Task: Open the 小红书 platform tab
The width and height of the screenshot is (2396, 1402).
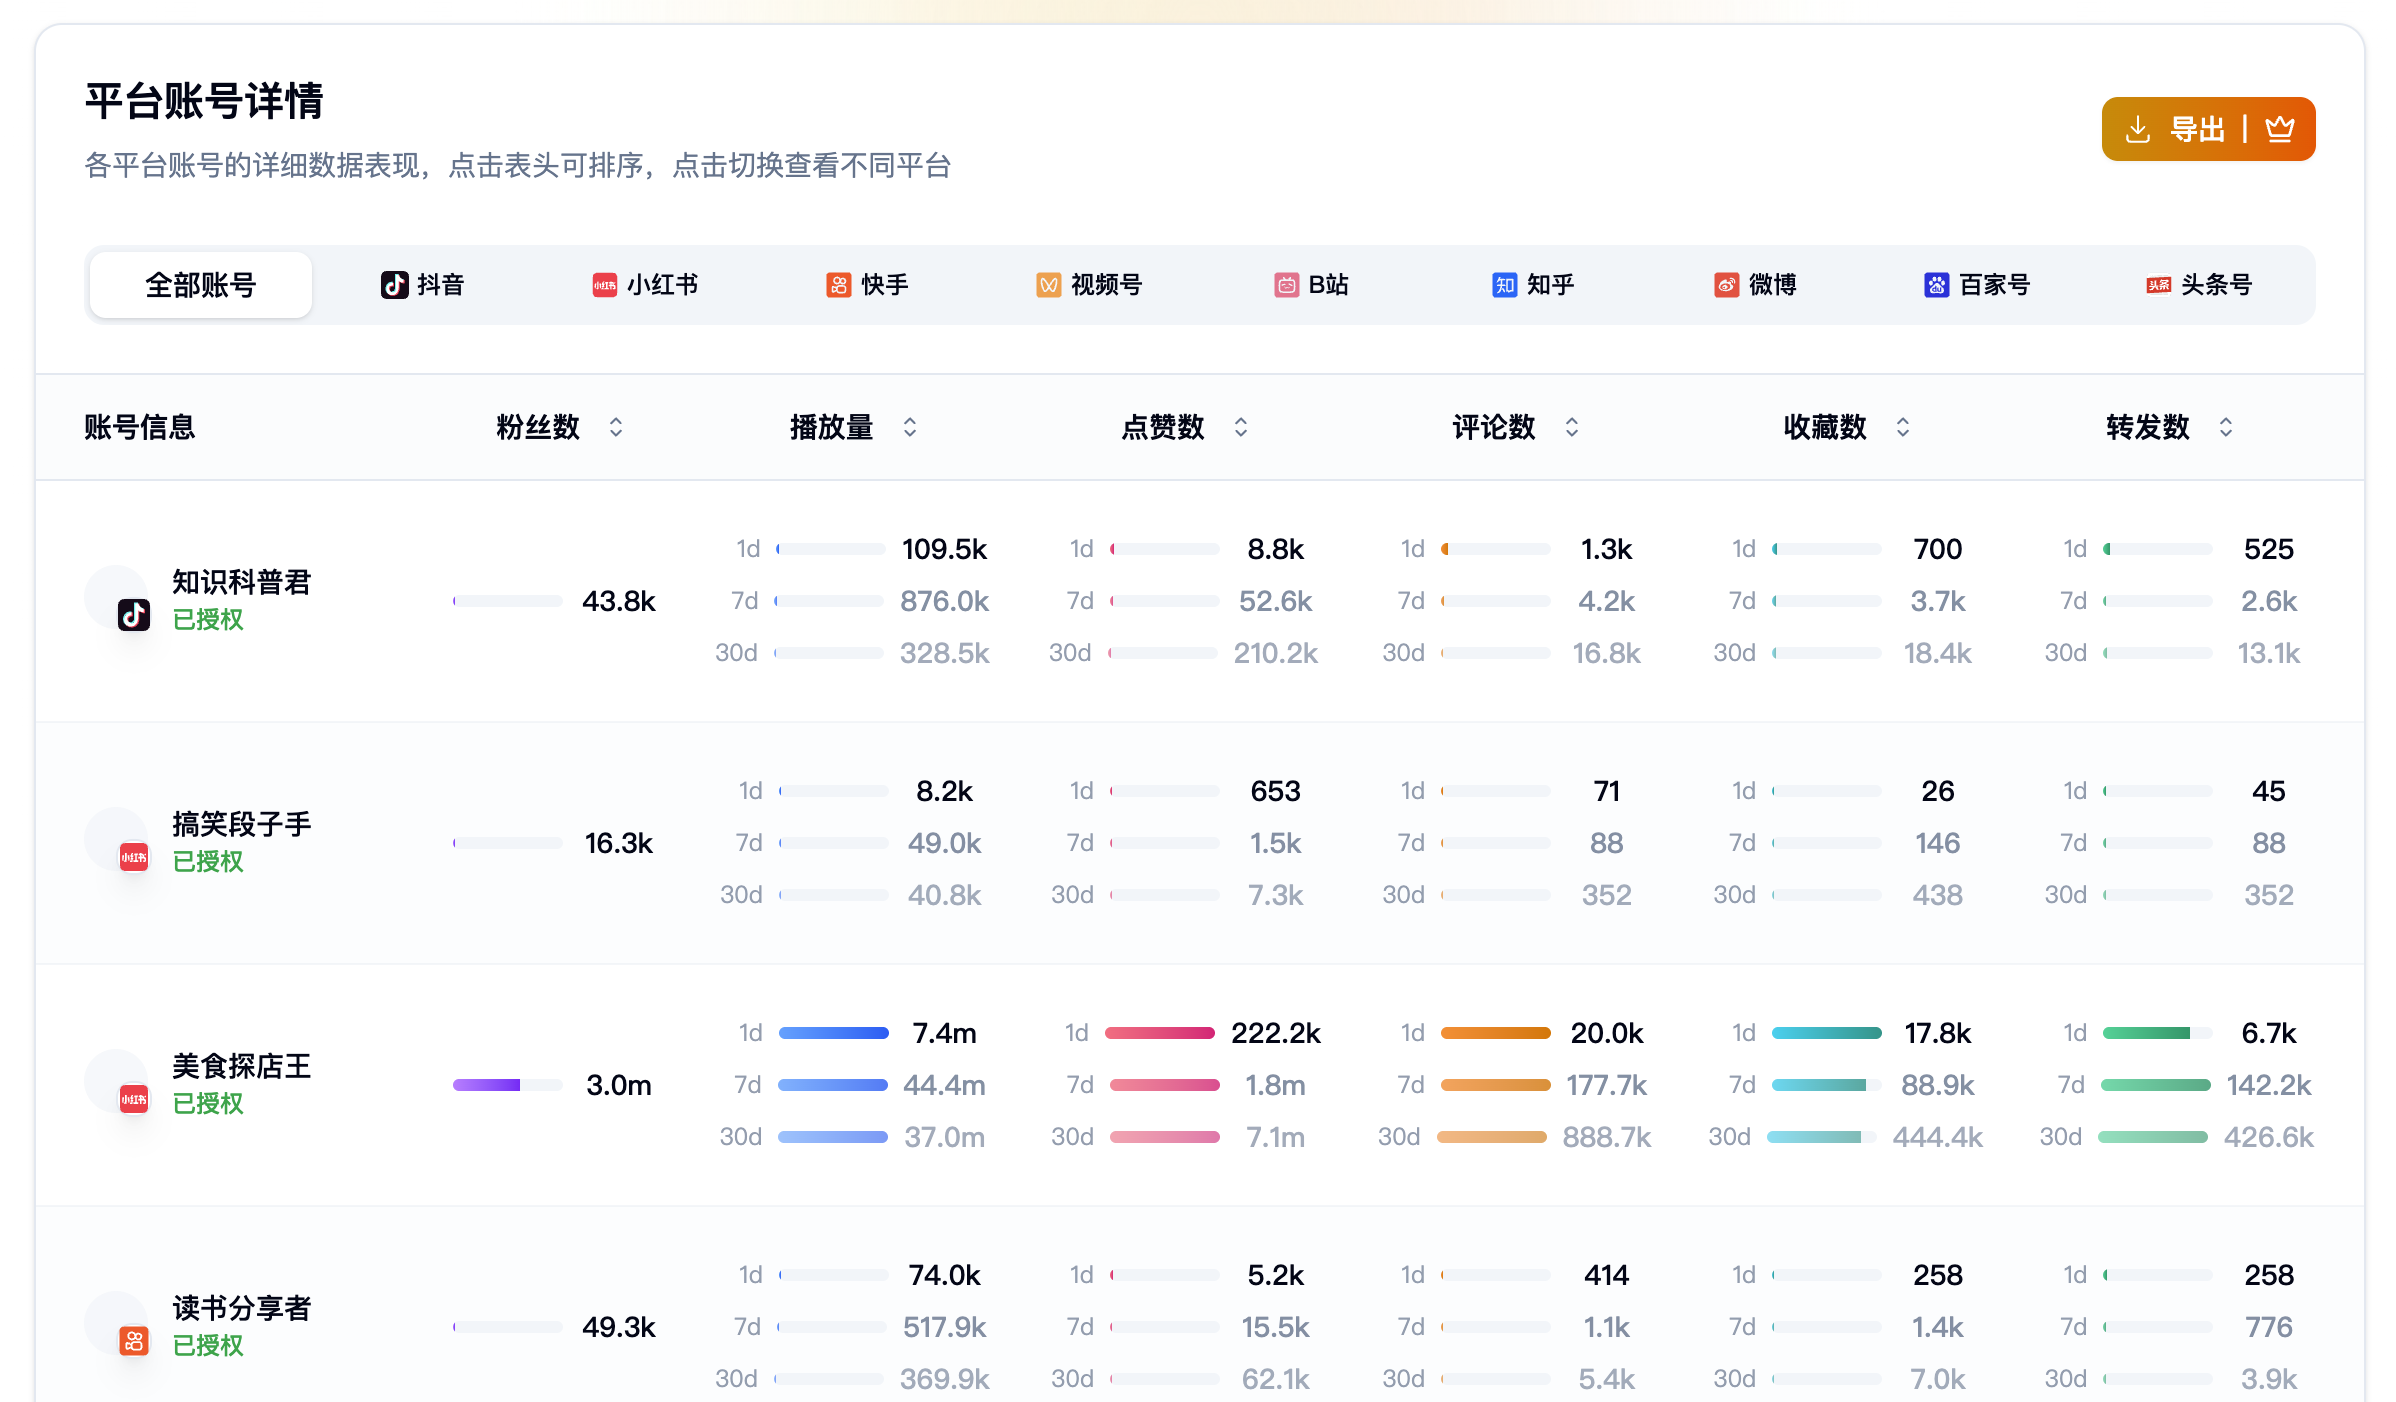Action: click(x=644, y=285)
